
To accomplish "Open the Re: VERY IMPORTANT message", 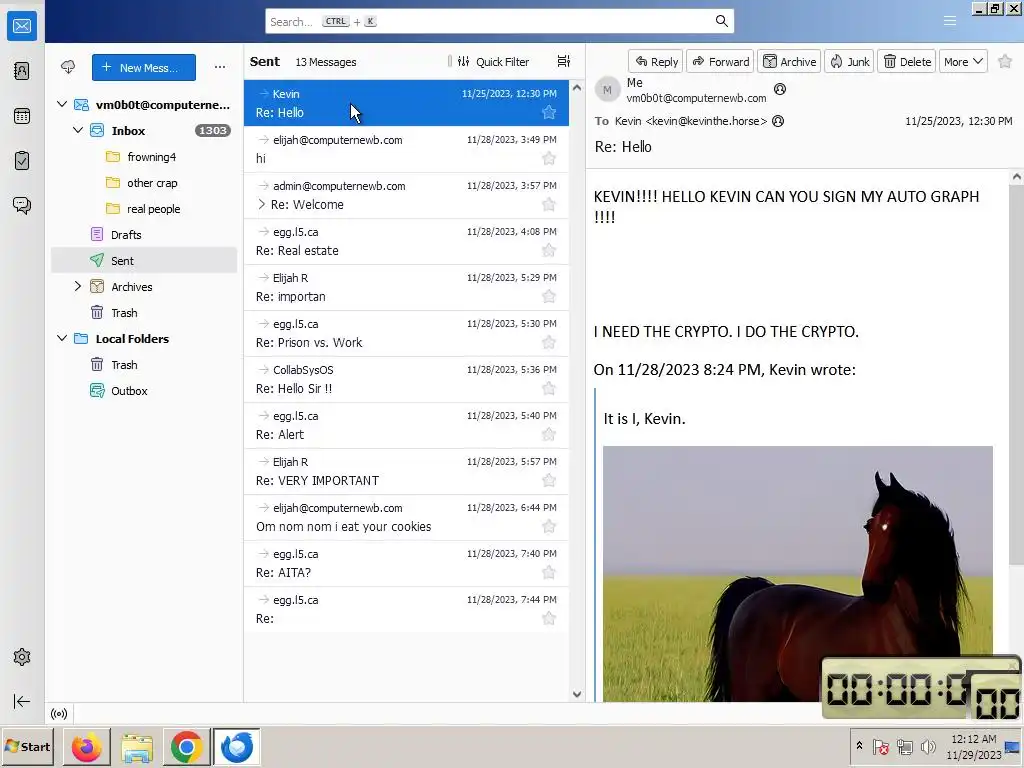I will click(x=406, y=472).
